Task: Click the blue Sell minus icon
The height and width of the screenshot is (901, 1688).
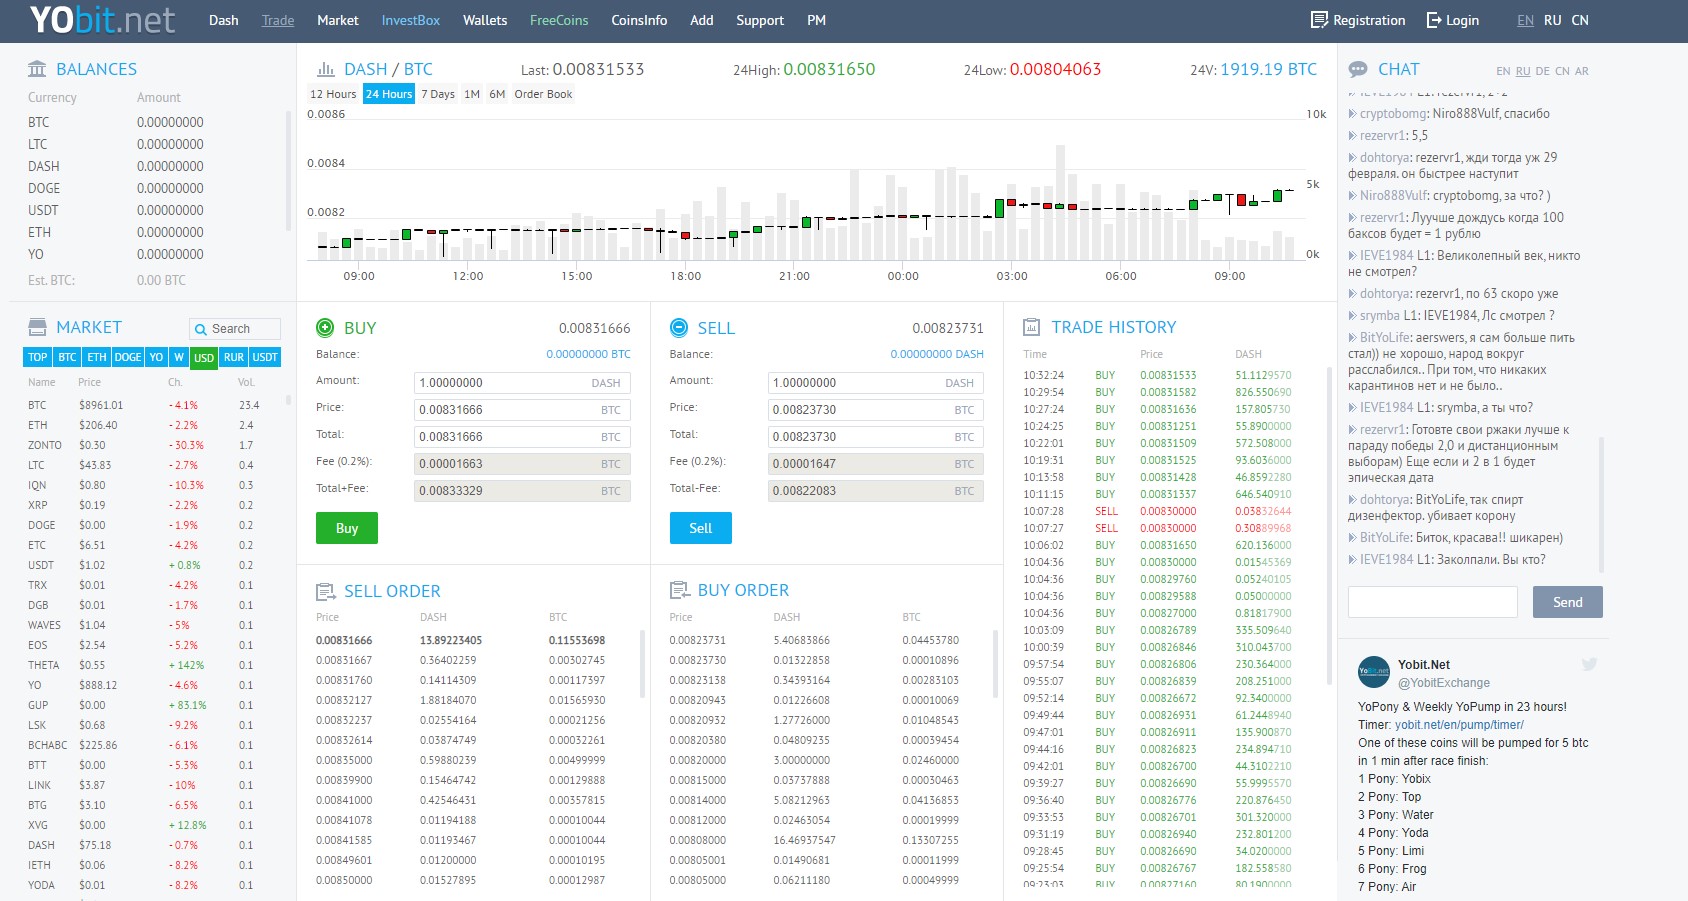Action: click(679, 327)
